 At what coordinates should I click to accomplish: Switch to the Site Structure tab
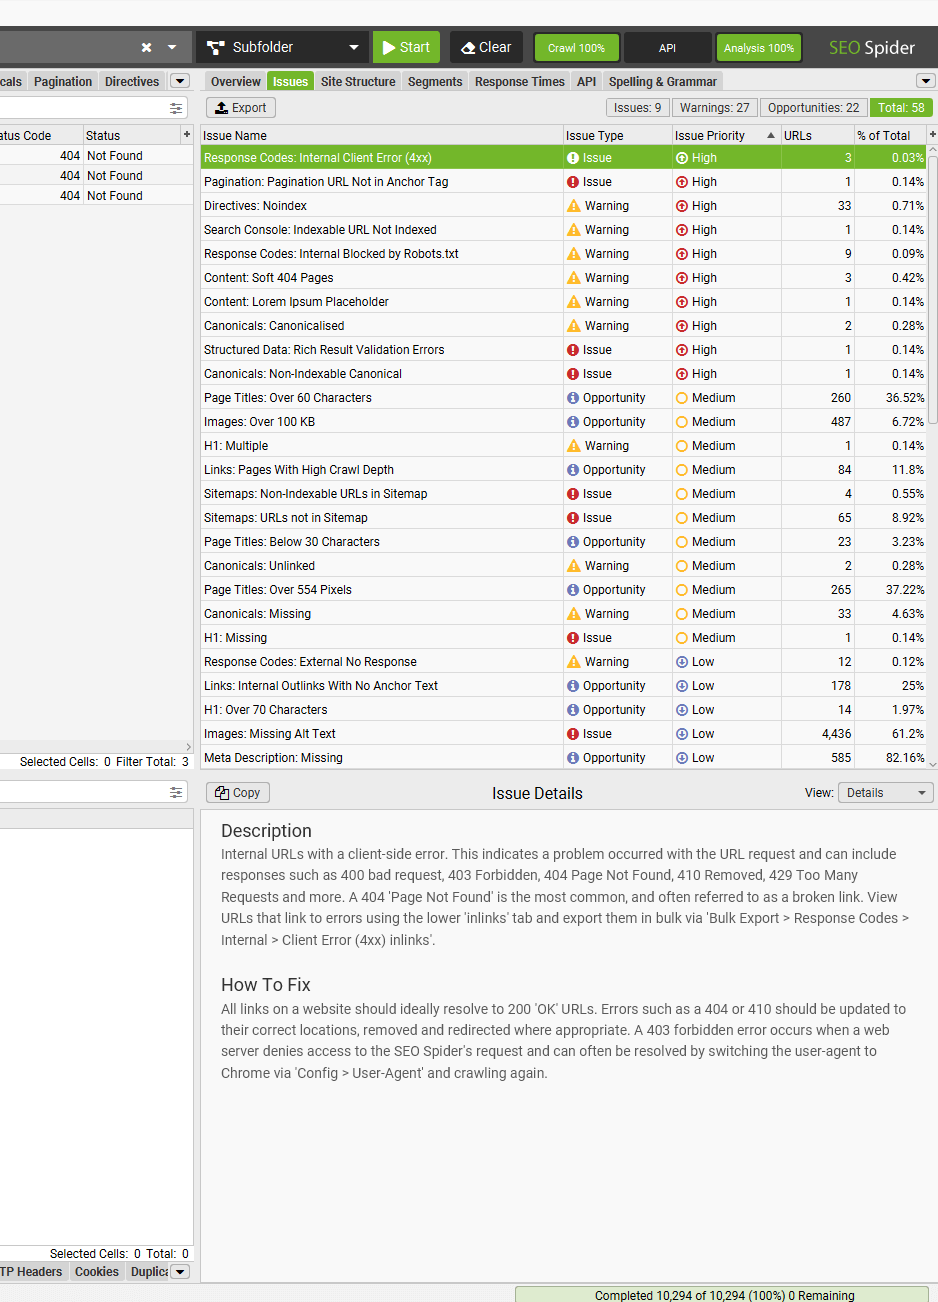click(x=358, y=81)
